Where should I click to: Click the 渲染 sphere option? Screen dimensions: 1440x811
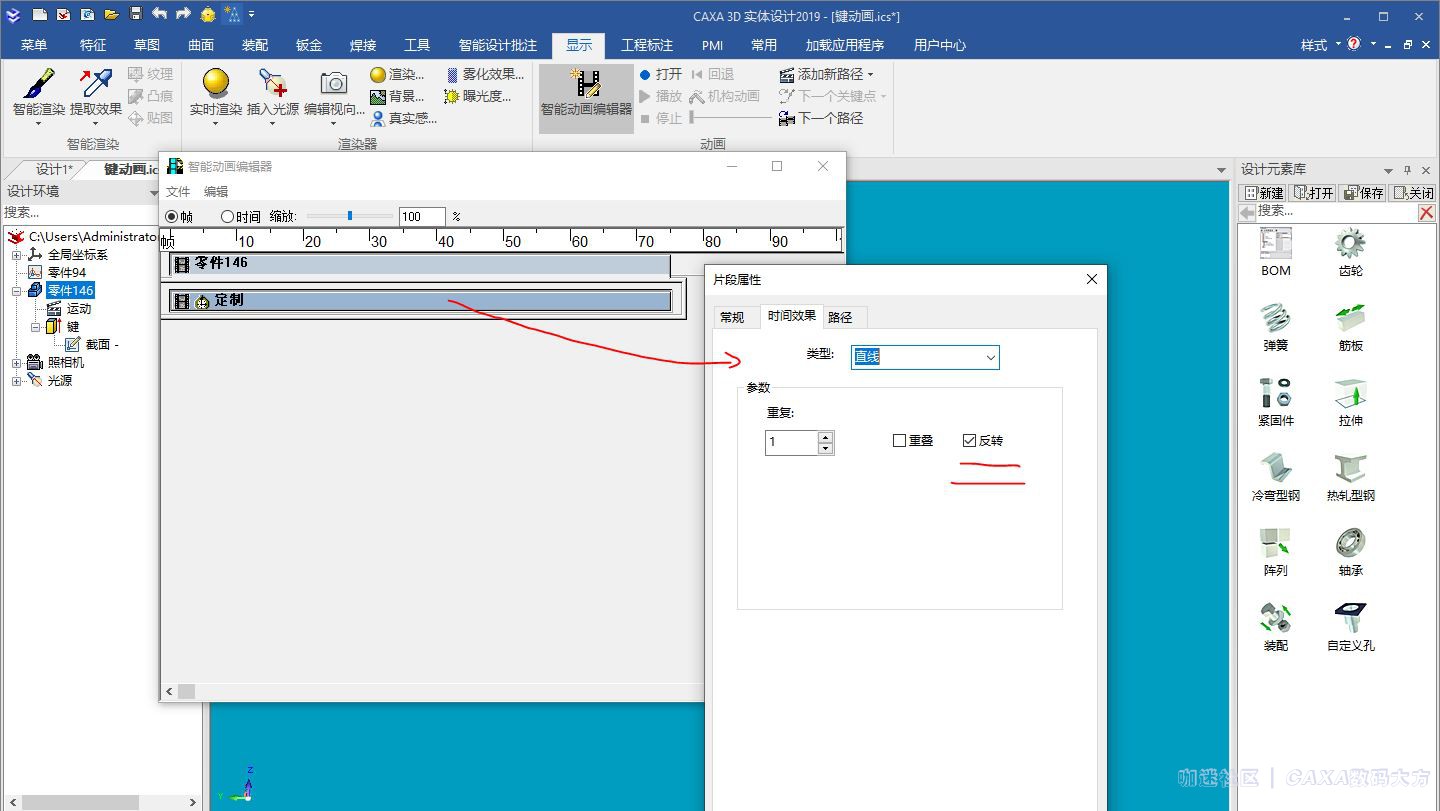coord(397,75)
